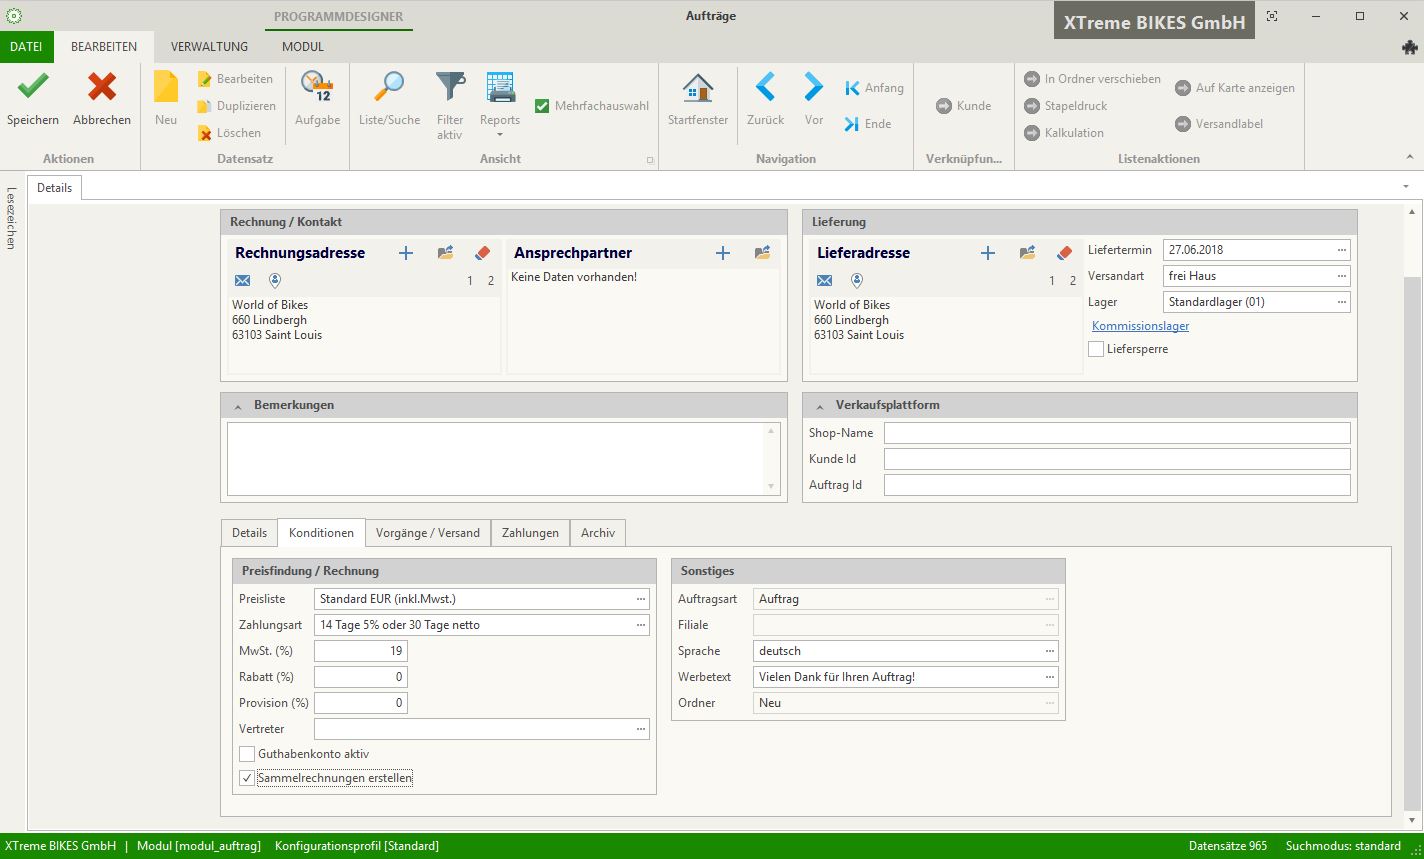Add a new Rechnungsadresse with plus icon
This screenshot has height=859, width=1424.
[x=406, y=253]
